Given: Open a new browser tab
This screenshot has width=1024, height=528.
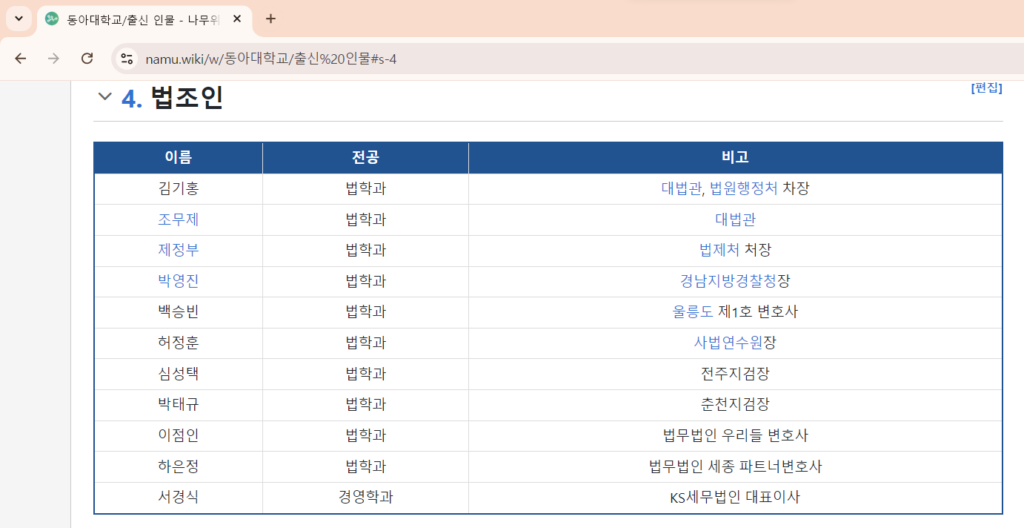Looking at the screenshot, I should (270, 19).
